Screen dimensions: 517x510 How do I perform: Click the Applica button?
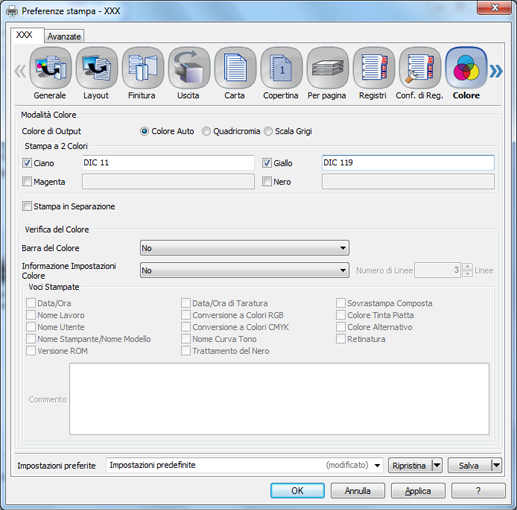418,491
